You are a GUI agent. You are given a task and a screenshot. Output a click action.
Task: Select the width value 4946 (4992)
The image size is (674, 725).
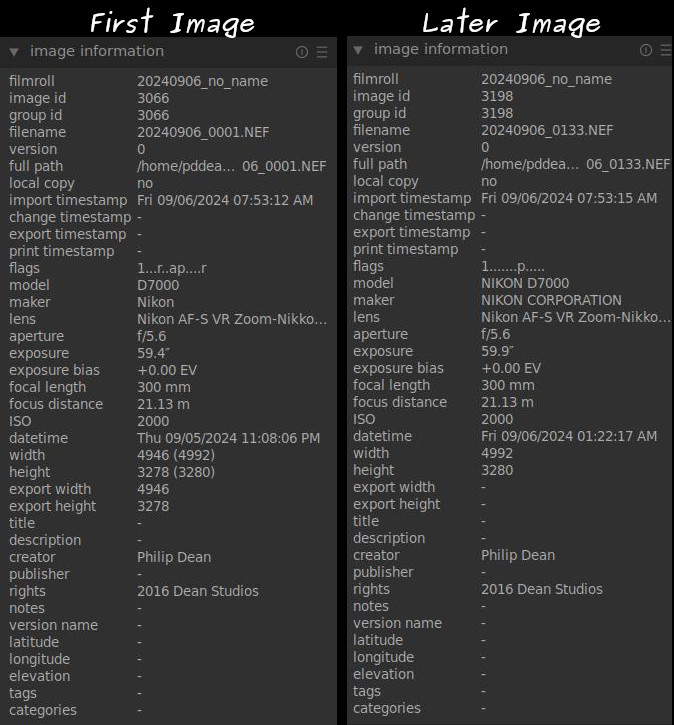(x=175, y=455)
